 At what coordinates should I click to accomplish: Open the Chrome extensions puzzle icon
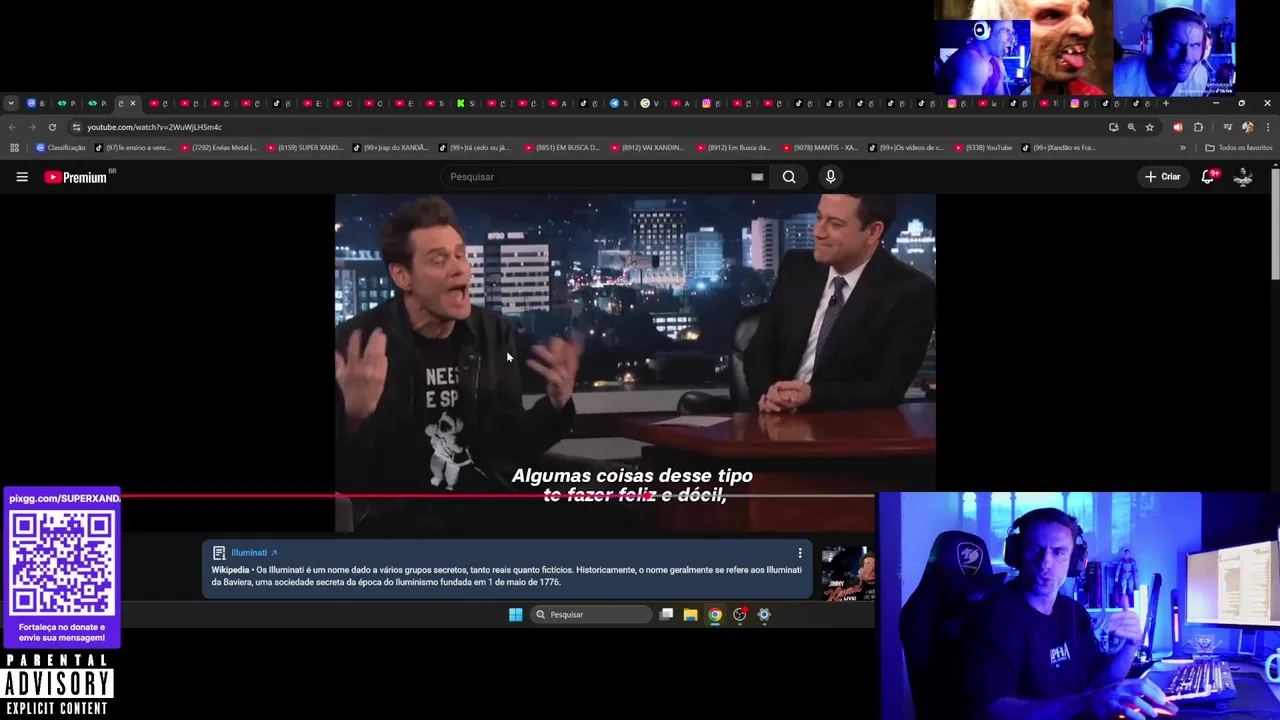click(1198, 127)
